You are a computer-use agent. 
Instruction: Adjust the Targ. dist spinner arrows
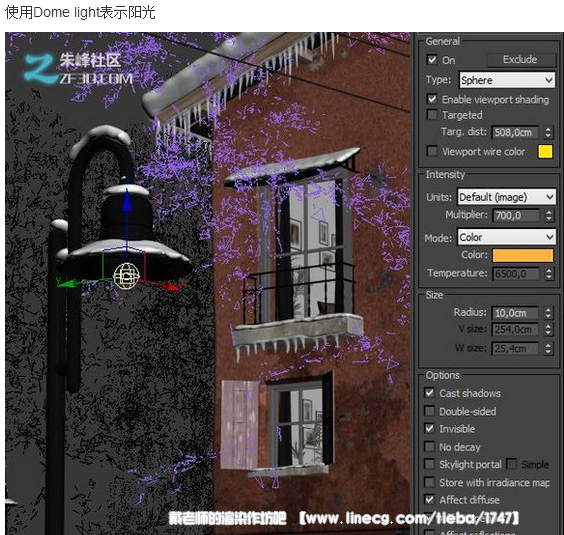pyautogui.click(x=548, y=132)
